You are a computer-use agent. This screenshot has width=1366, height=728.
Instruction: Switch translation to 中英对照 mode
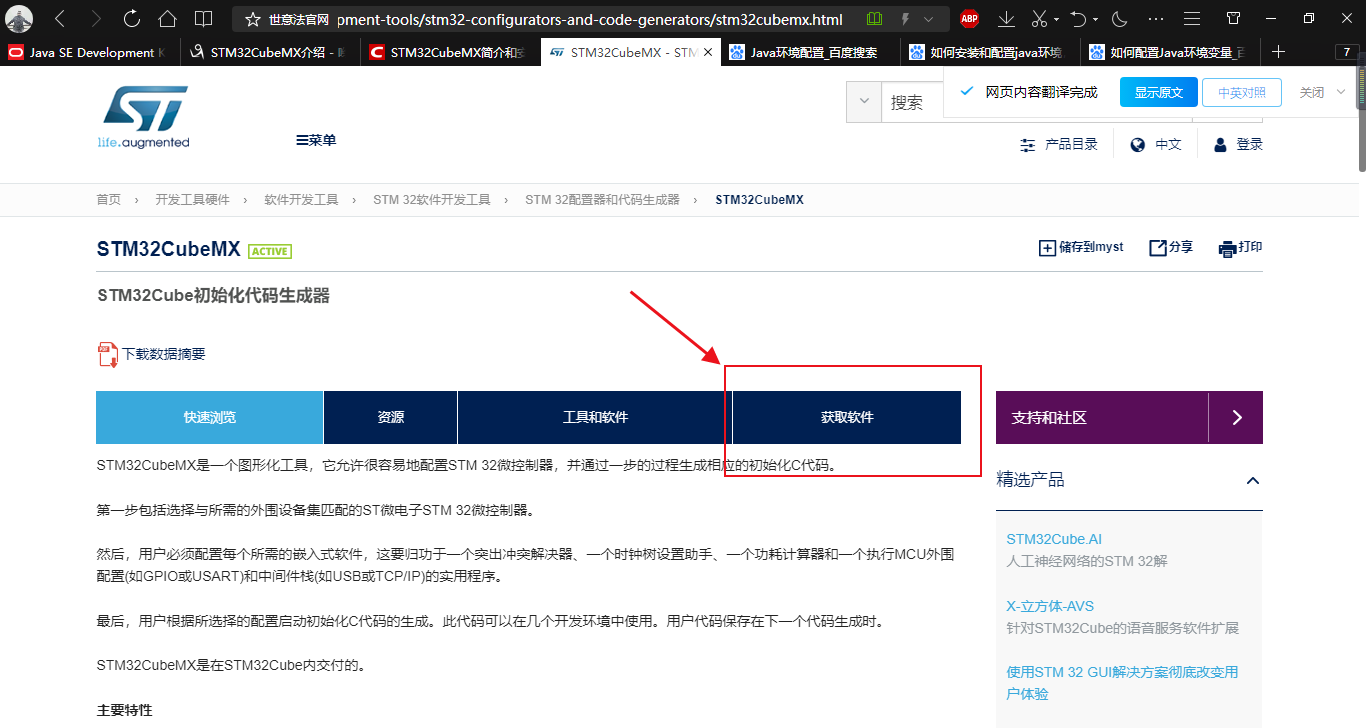point(1241,92)
